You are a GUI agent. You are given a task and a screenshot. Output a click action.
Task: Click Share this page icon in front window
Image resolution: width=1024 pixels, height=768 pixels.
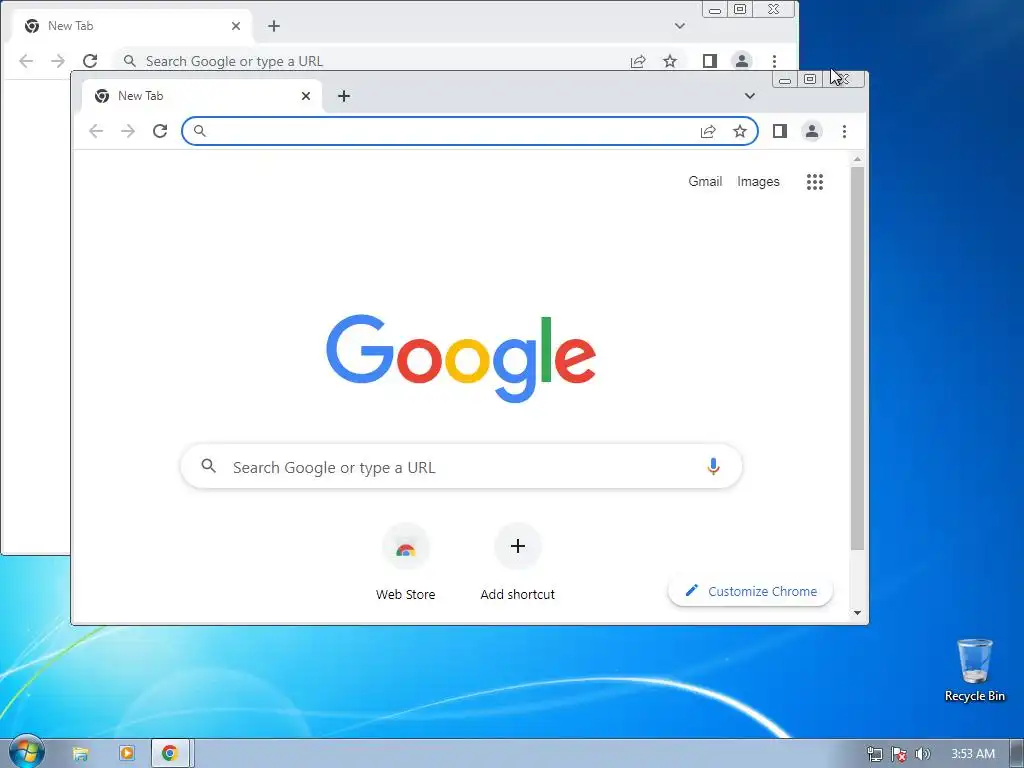708,131
